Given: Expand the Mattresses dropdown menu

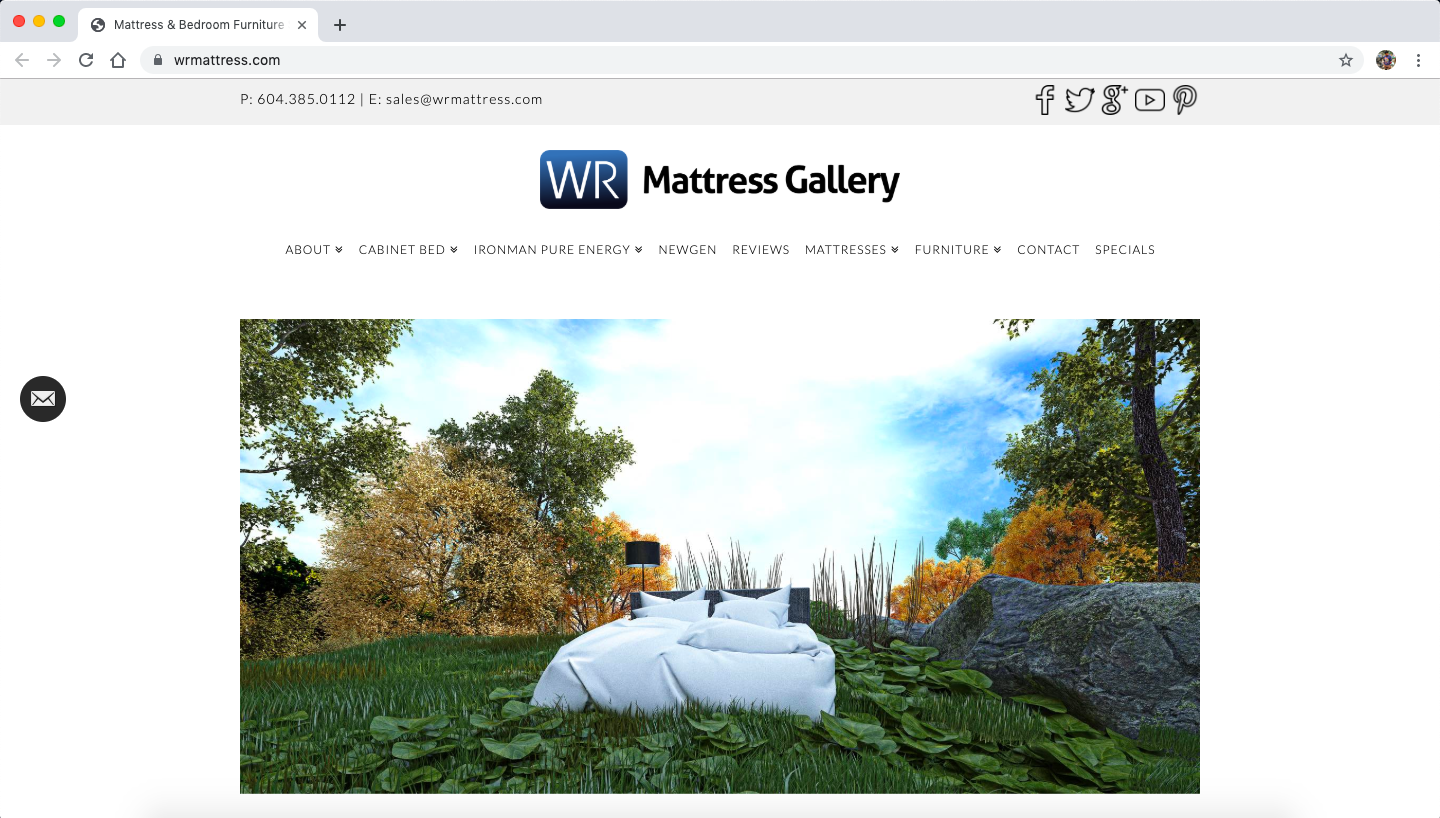Looking at the screenshot, I should [852, 250].
